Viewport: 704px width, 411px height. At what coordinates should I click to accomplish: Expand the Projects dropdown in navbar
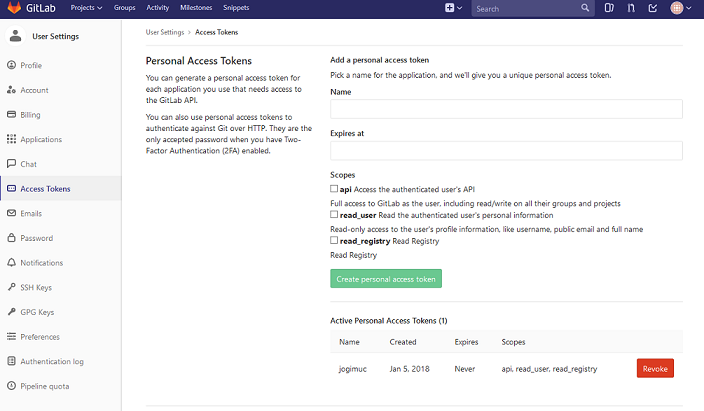pos(87,8)
